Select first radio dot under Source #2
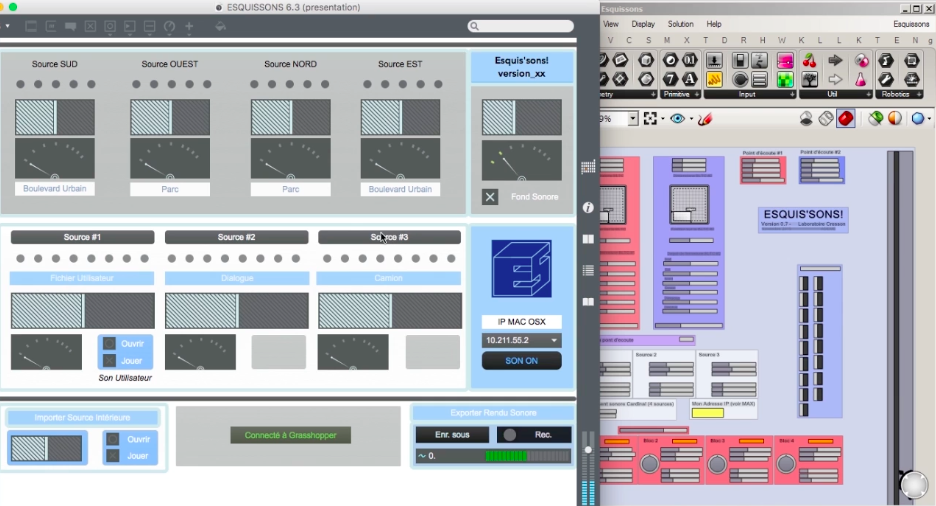 coord(172,258)
